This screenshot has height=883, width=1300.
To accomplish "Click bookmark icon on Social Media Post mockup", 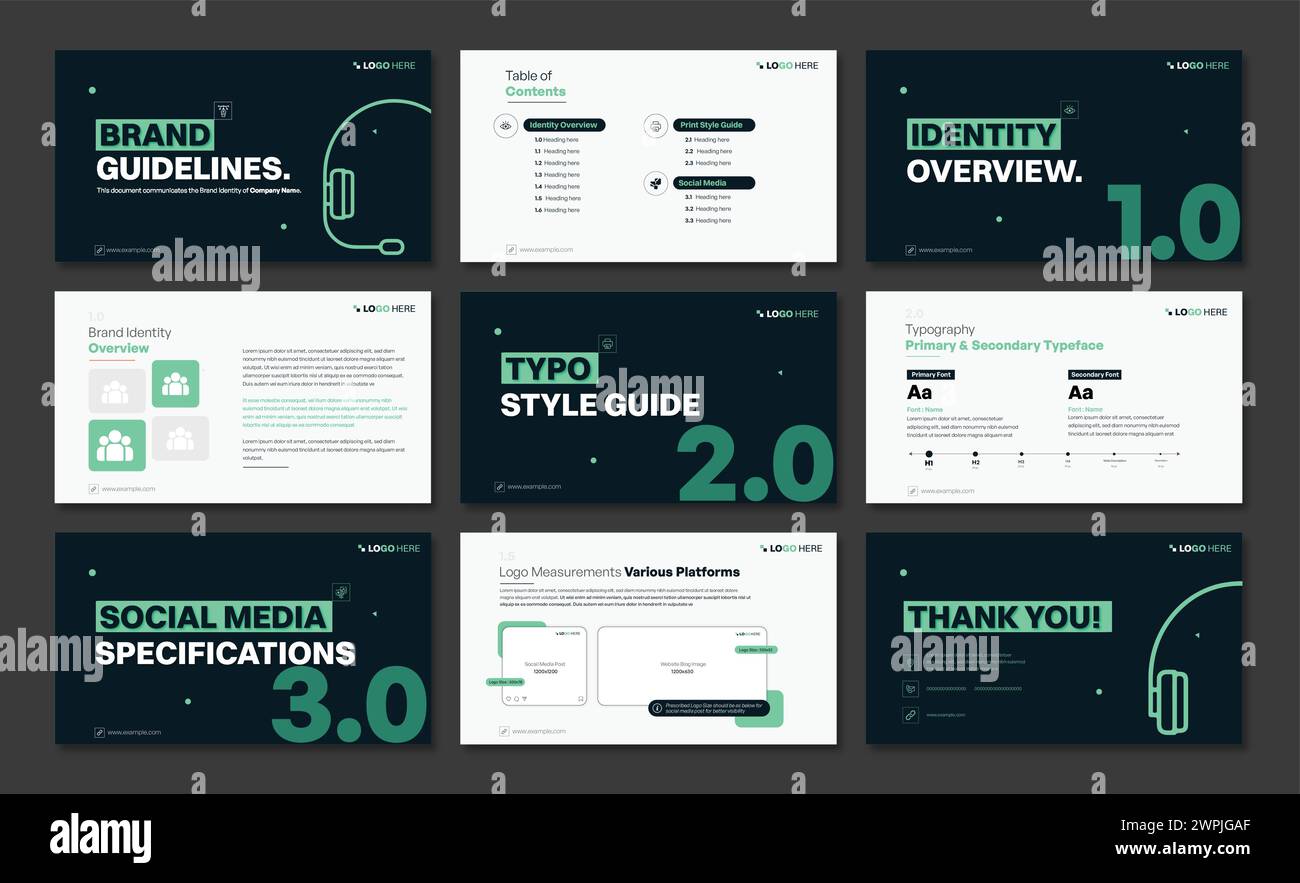I will click(580, 699).
